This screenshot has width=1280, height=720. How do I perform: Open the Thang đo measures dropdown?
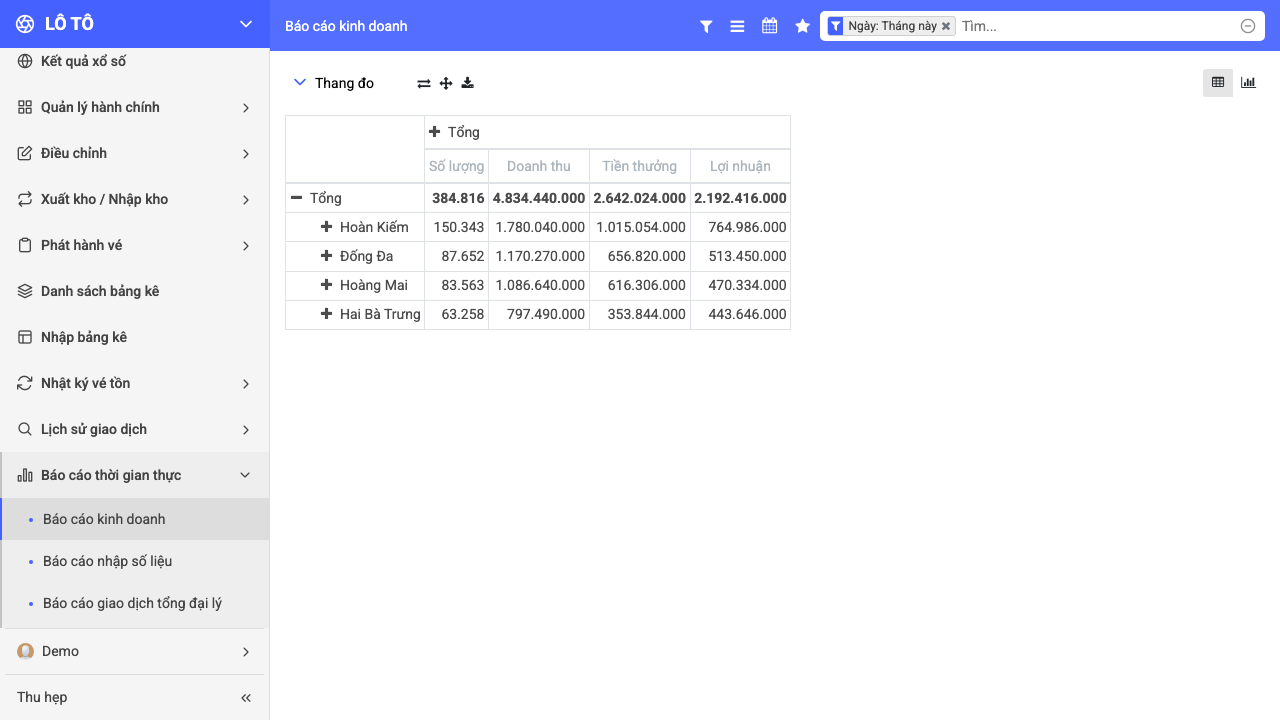[334, 83]
